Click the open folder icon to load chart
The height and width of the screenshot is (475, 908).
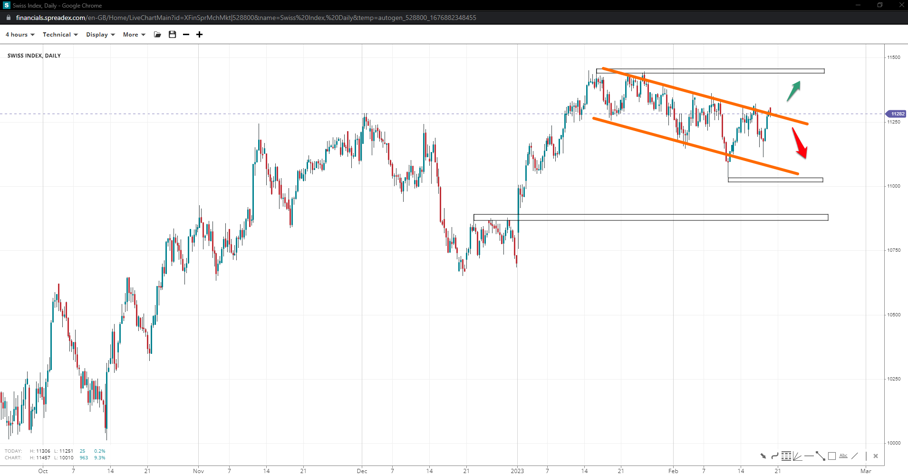[157, 35]
